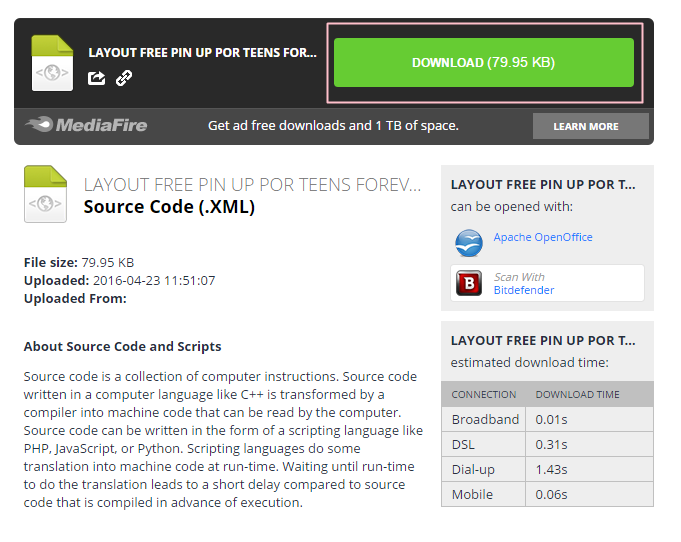This screenshot has width=681, height=542.
Task: Click the Mobile row in the download time table
Action: pyautogui.click(x=547, y=494)
